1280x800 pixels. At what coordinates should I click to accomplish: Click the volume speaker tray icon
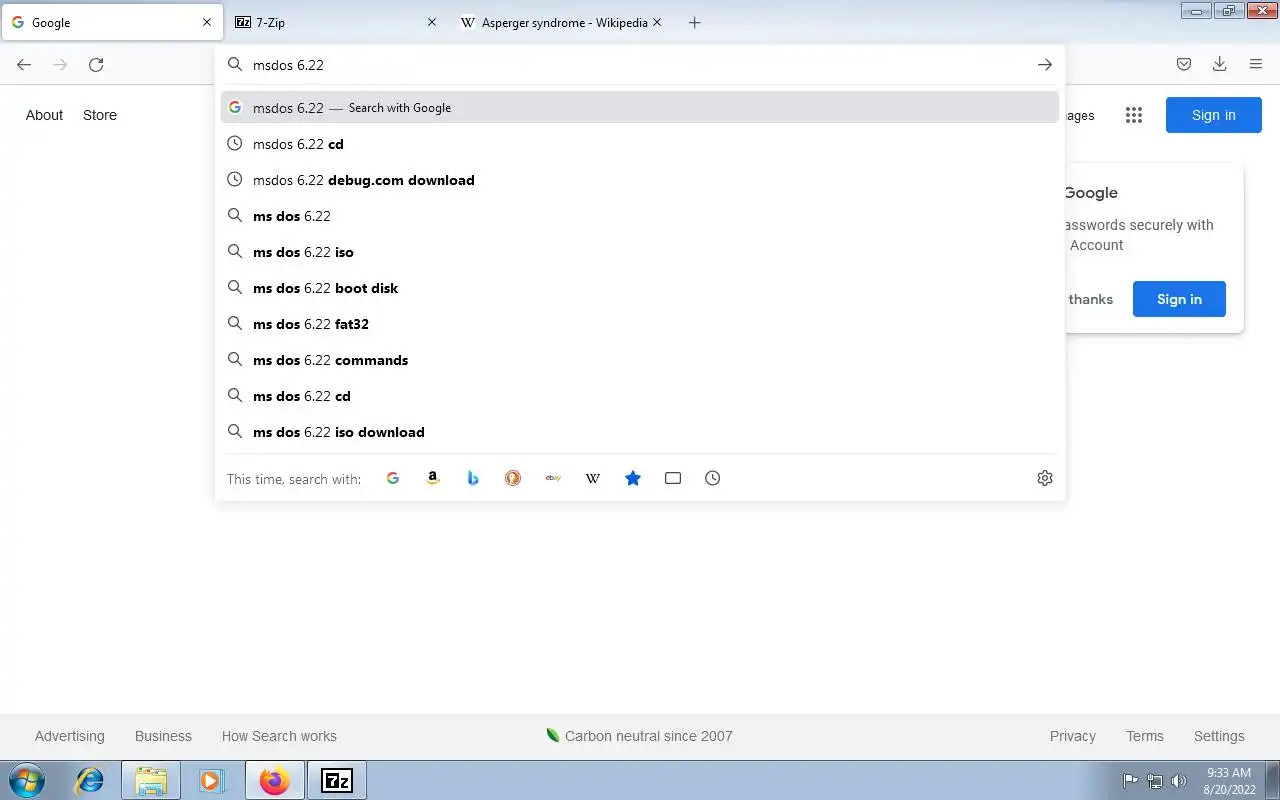tap(1179, 781)
